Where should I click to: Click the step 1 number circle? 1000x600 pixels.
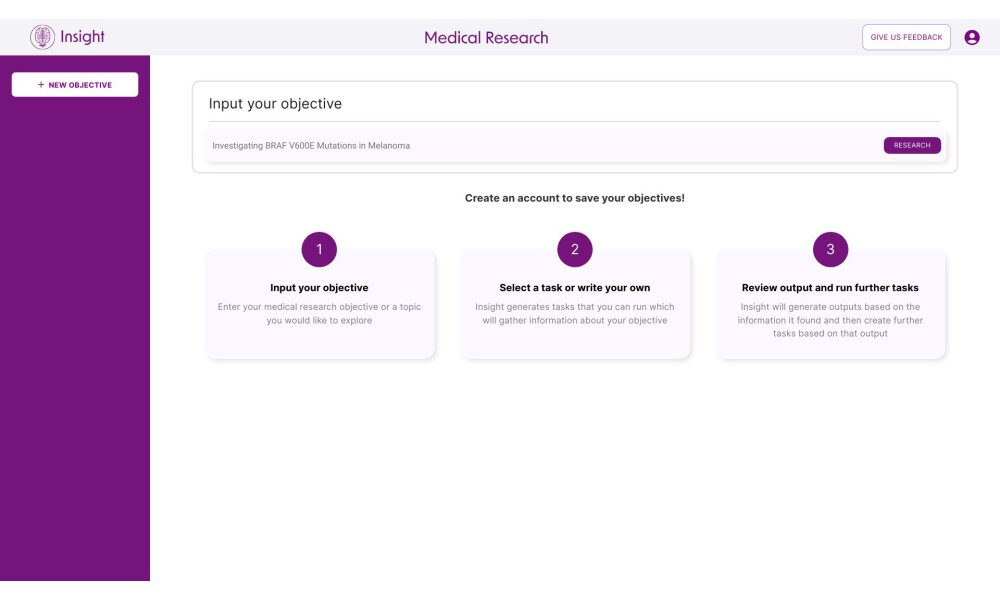click(x=319, y=249)
